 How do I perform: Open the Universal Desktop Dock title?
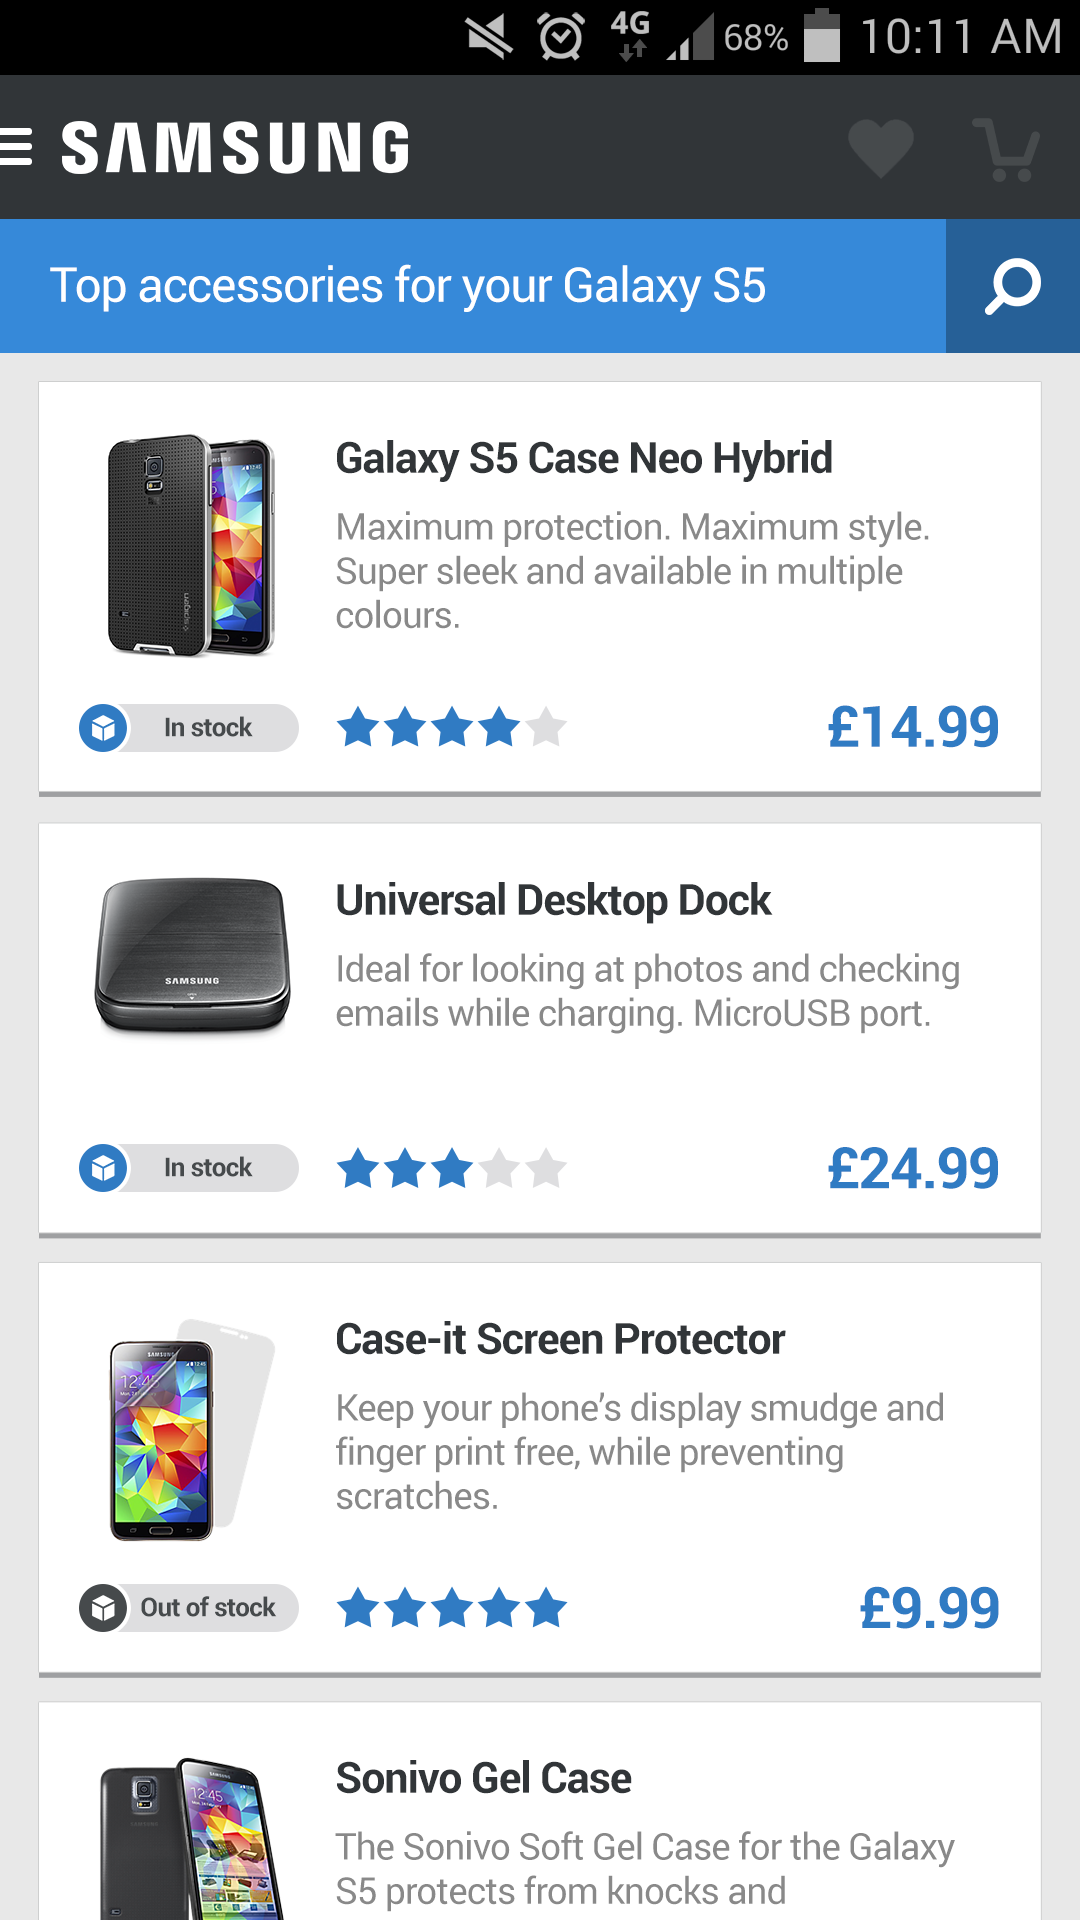(553, 900)
